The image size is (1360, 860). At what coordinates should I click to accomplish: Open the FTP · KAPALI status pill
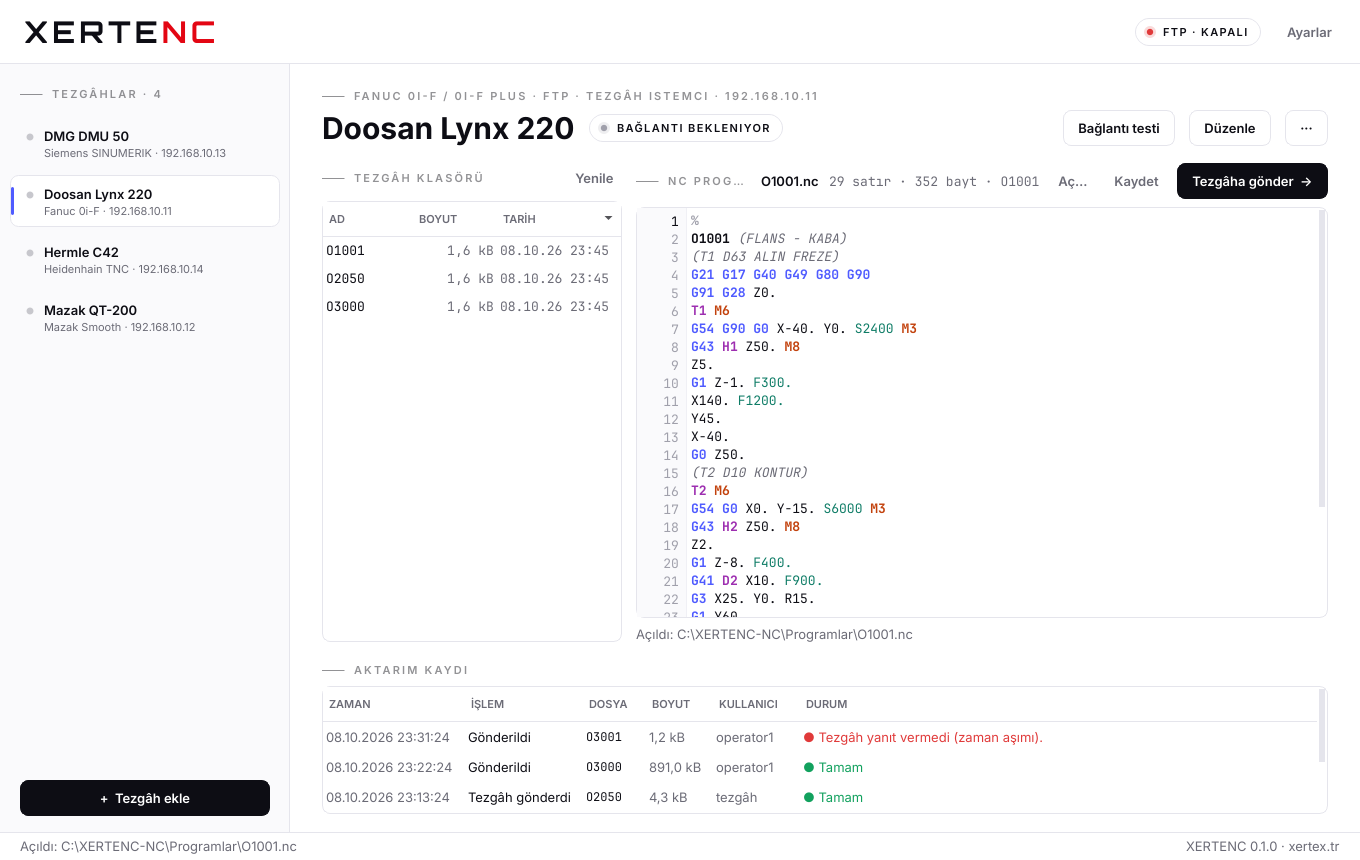[1198, 32]
